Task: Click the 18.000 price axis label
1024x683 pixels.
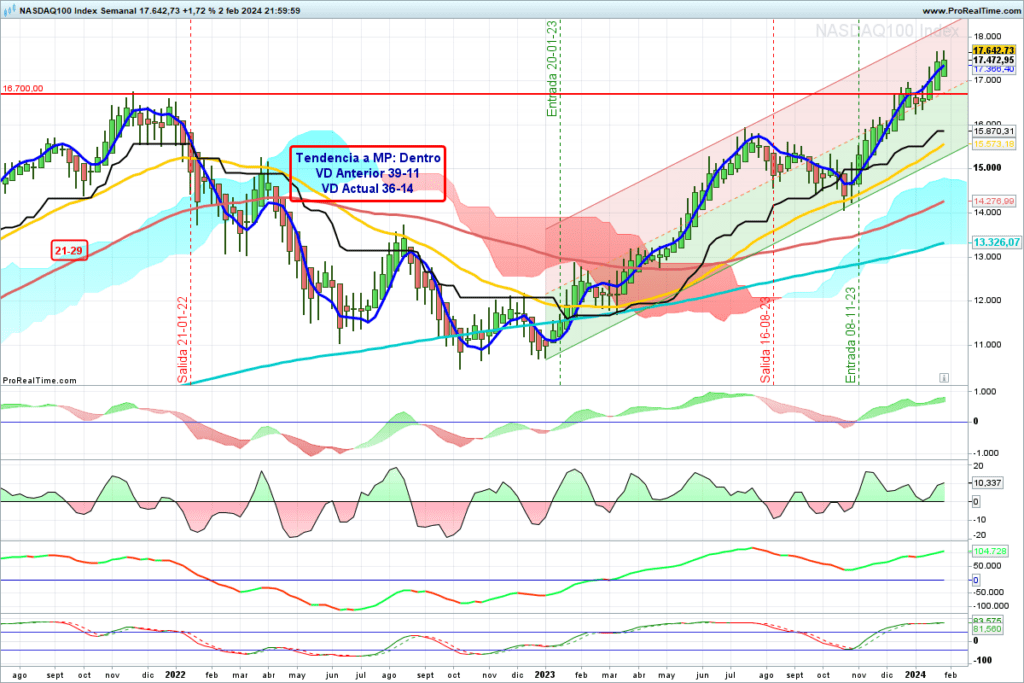Action: pyautogui.click(x=987, y=37)
